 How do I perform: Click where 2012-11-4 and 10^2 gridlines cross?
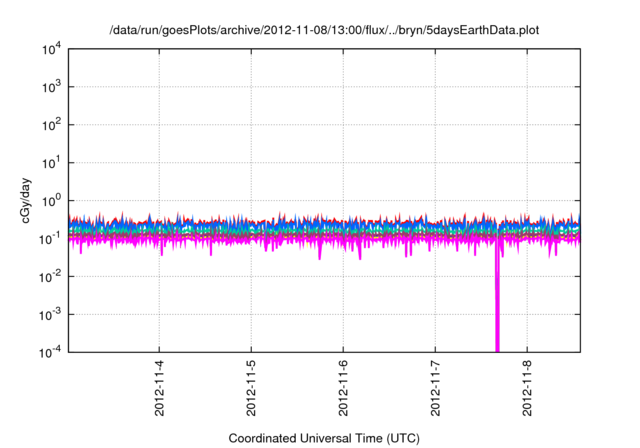tap(160, 125)
